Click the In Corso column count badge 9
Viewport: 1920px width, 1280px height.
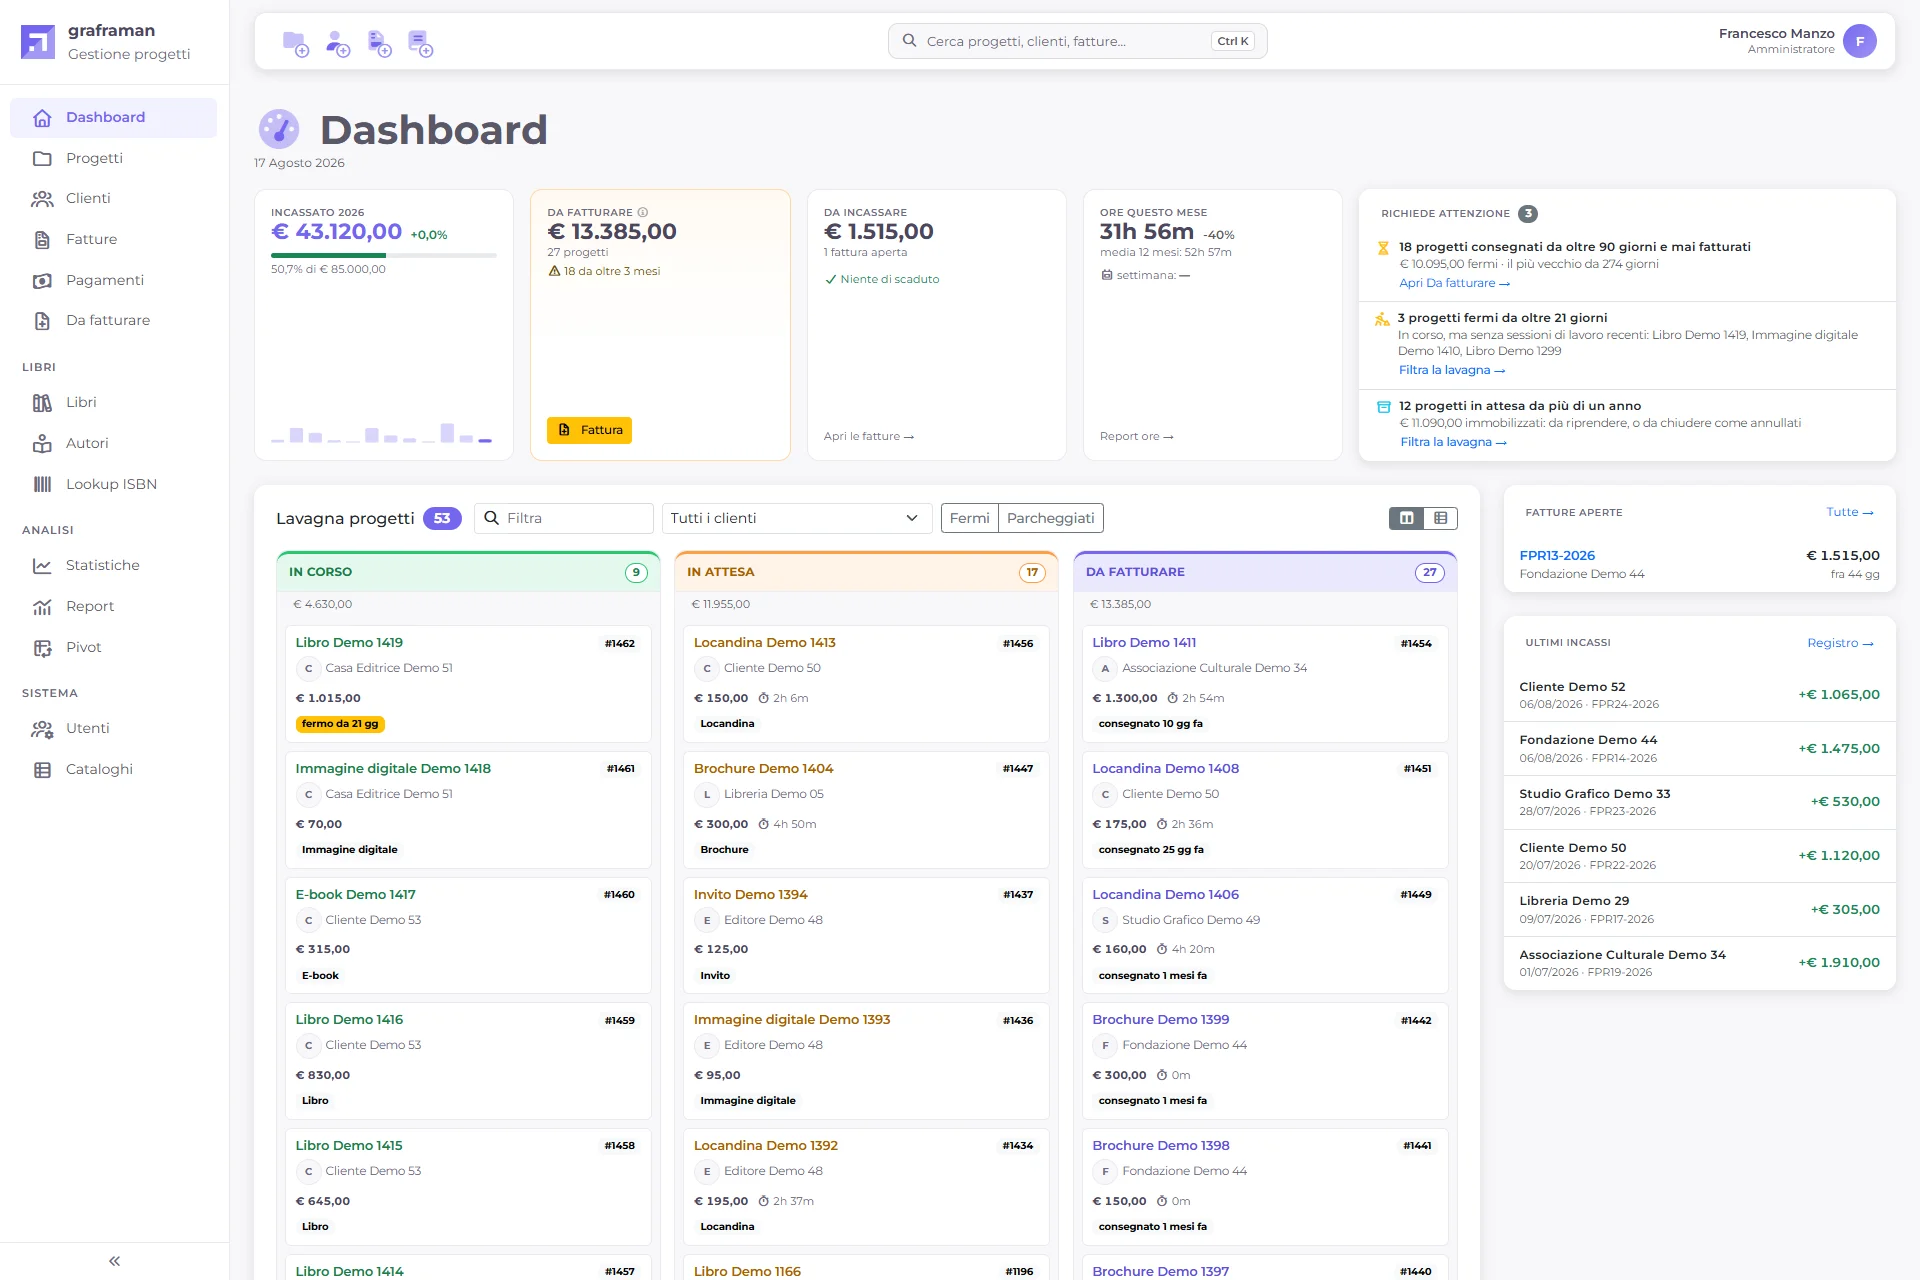pyautogui.click(x=636, y=573)
